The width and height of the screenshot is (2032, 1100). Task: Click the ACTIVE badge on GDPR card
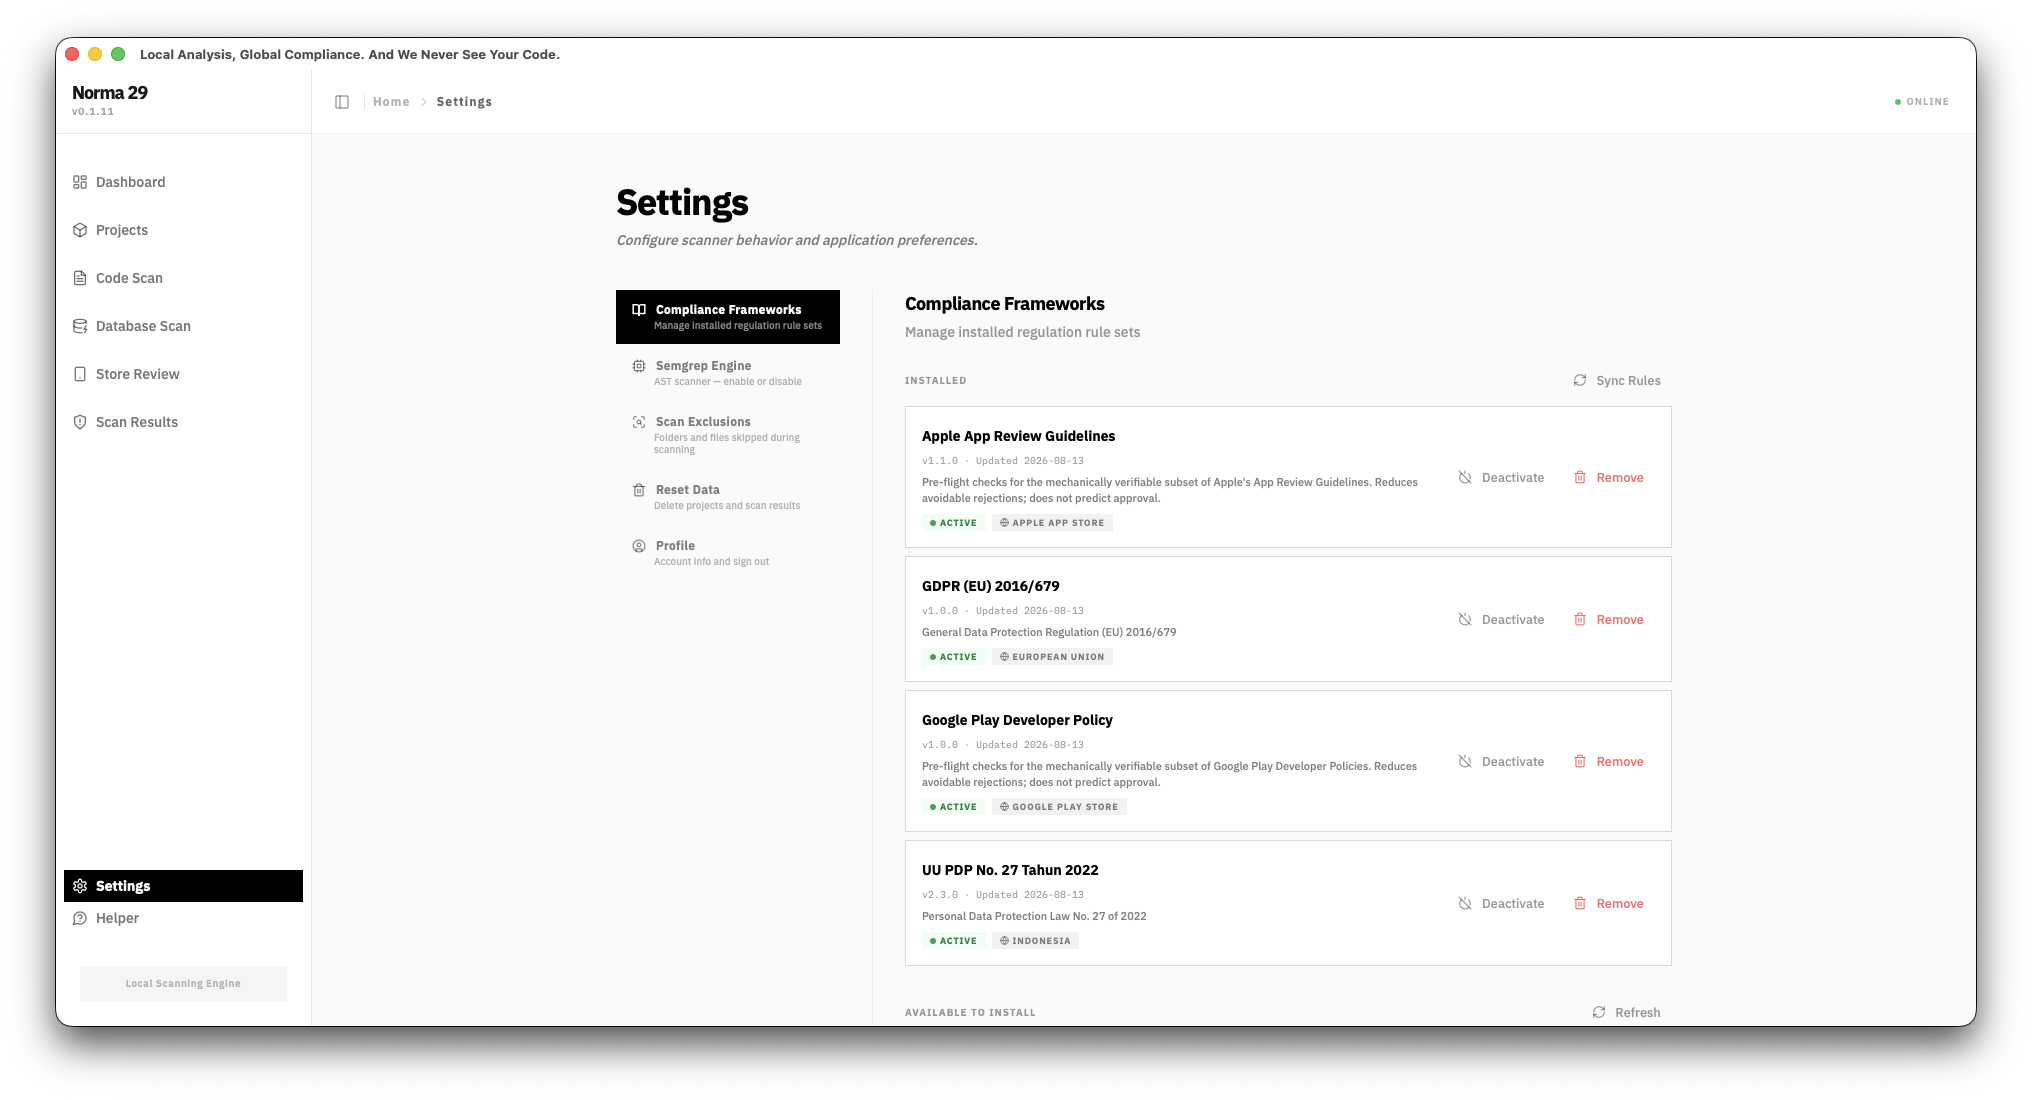tap(953, 657)
